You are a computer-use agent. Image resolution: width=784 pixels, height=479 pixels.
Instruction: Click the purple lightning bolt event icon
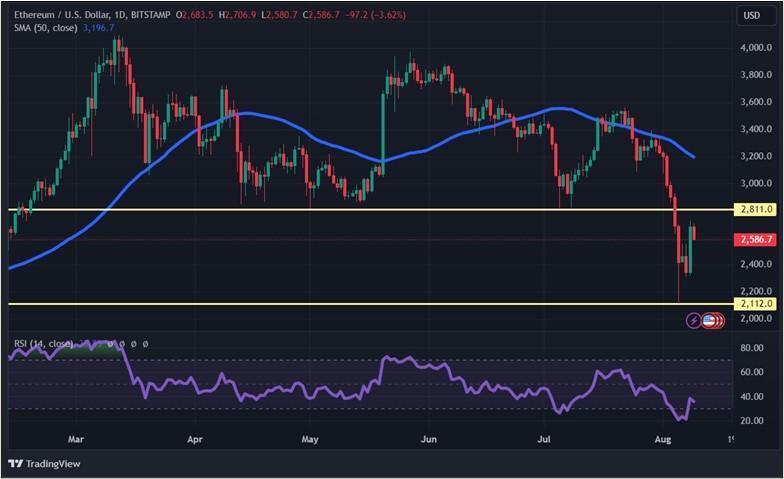(x=693, y=320)
